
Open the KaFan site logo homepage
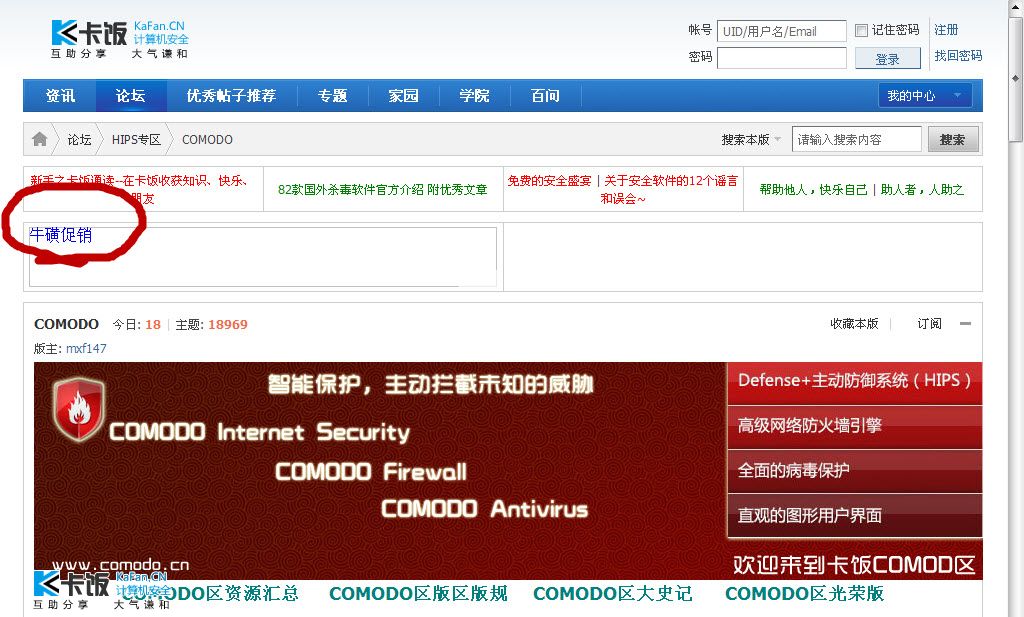click(x=120, y=39)
